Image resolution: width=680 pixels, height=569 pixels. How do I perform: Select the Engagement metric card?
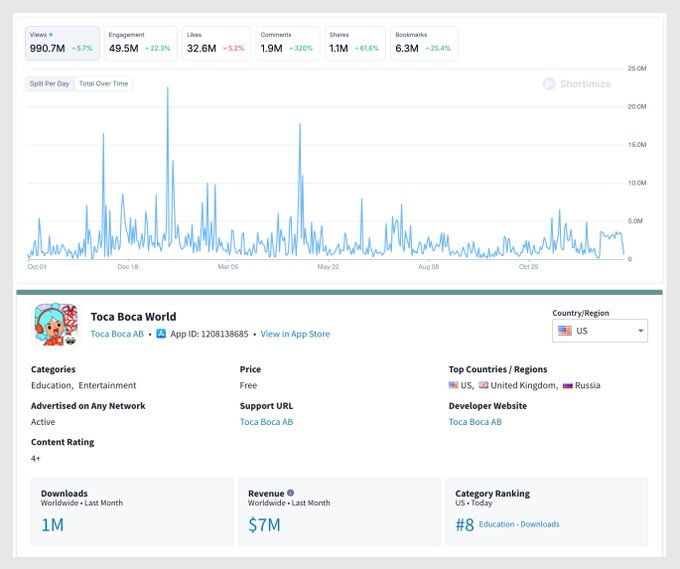coord(140,43)
